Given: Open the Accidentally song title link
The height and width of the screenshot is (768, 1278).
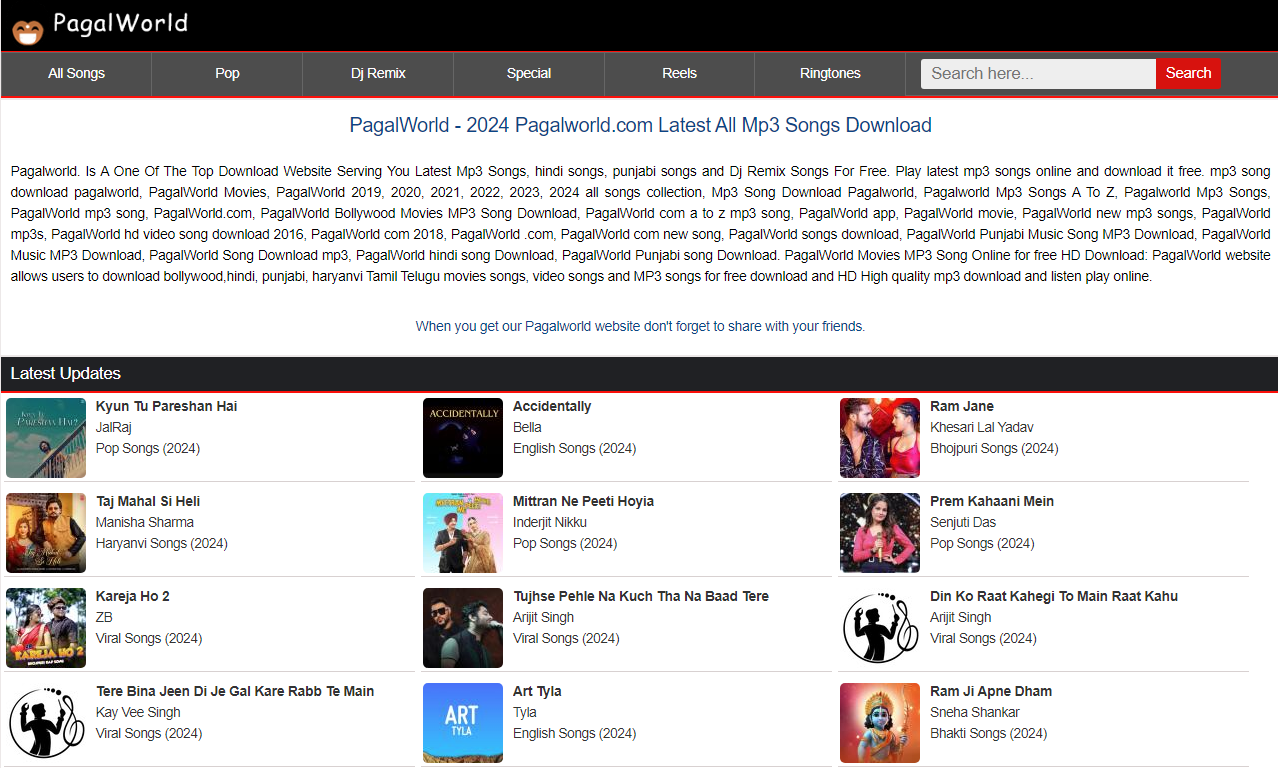Looking at the screenshot, I should (552, 406).
